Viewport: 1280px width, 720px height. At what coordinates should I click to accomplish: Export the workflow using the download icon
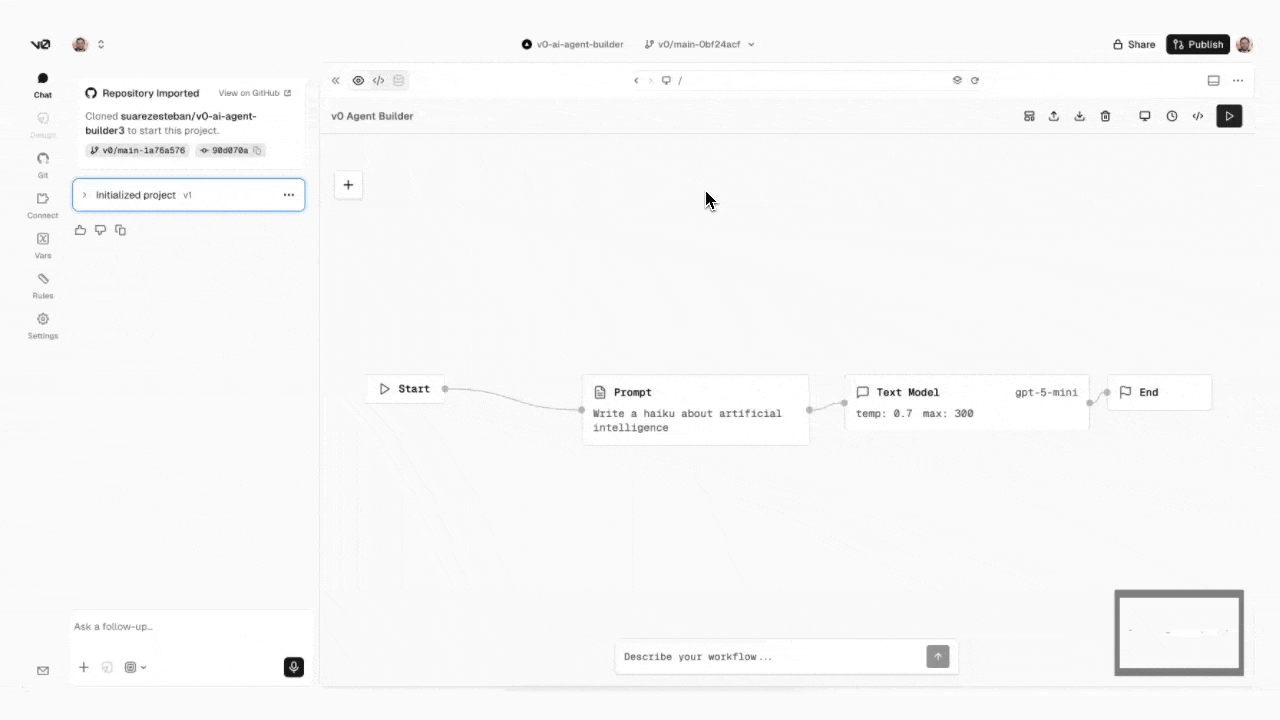(1079, 116)
